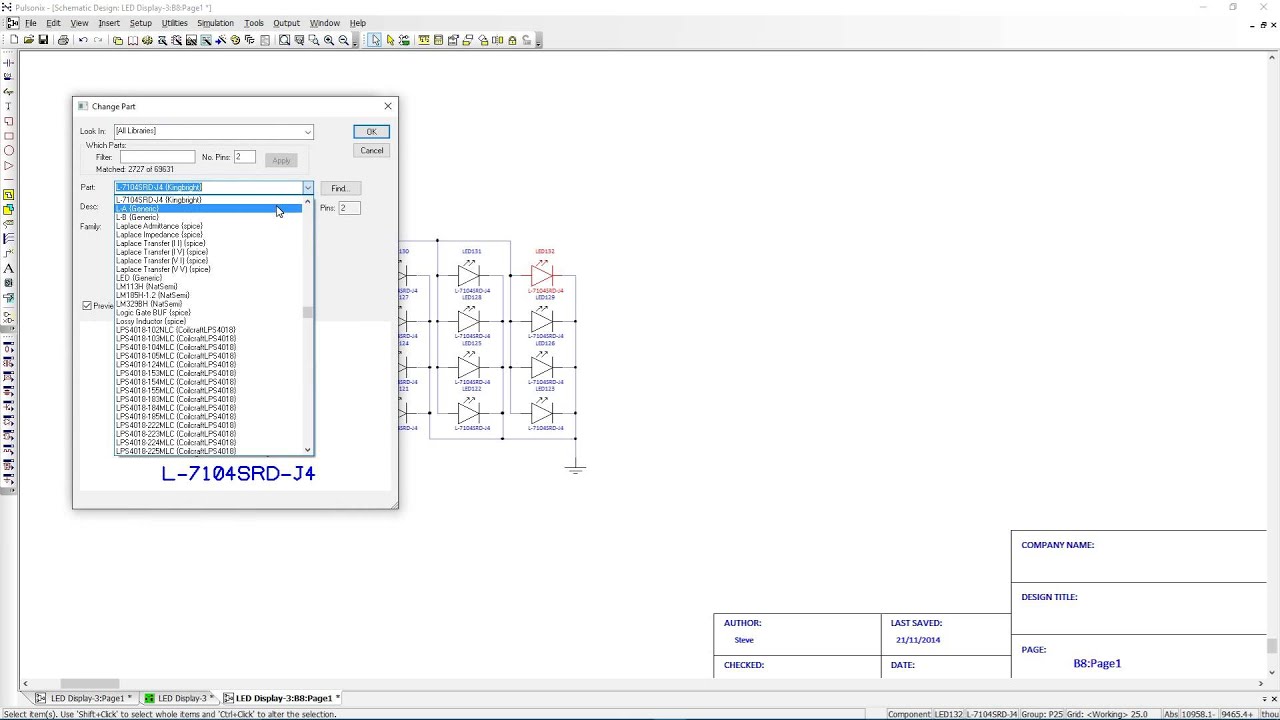The image size is (1280, 720).
Task: Toggle the Preview checkbox in dialog
Action: pos(87,306)
